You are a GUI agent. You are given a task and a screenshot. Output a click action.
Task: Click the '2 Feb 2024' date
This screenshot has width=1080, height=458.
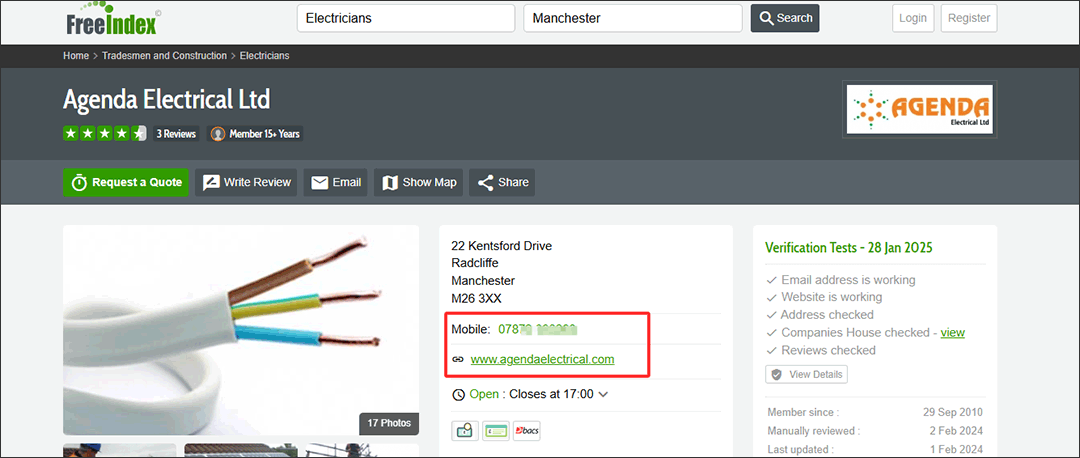(x=956, y=431)
